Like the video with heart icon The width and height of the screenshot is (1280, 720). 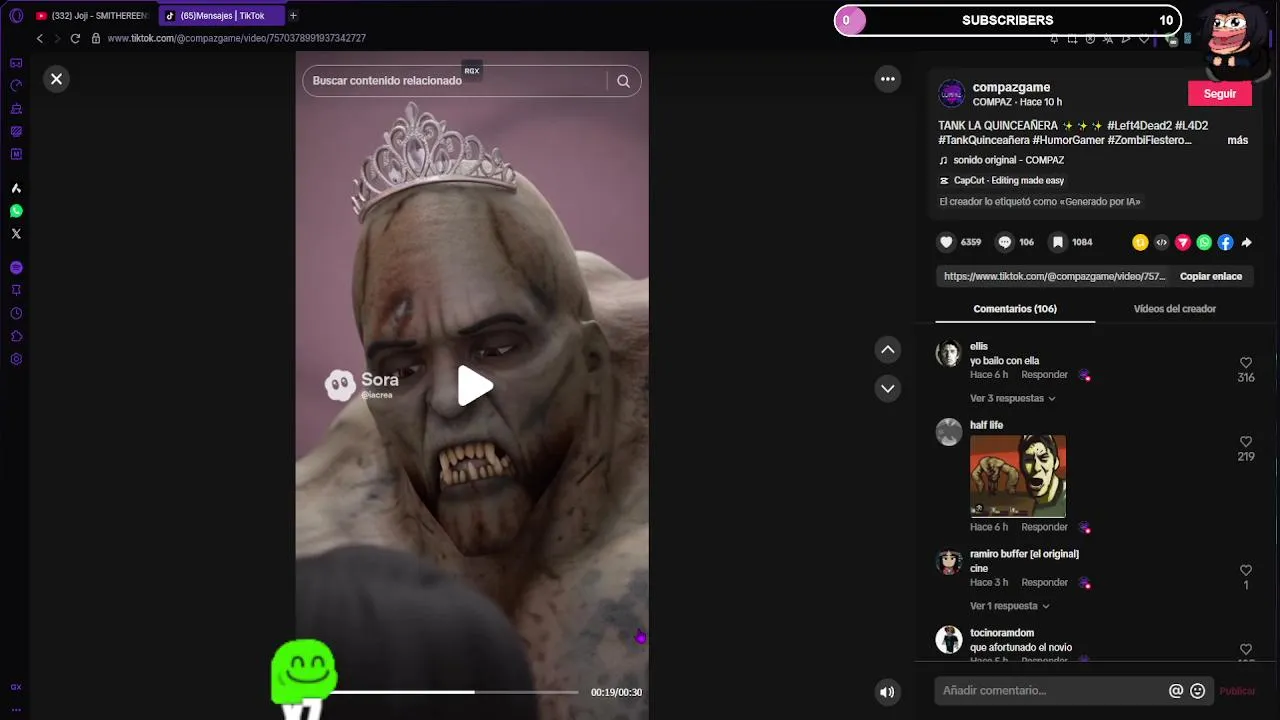946,242
